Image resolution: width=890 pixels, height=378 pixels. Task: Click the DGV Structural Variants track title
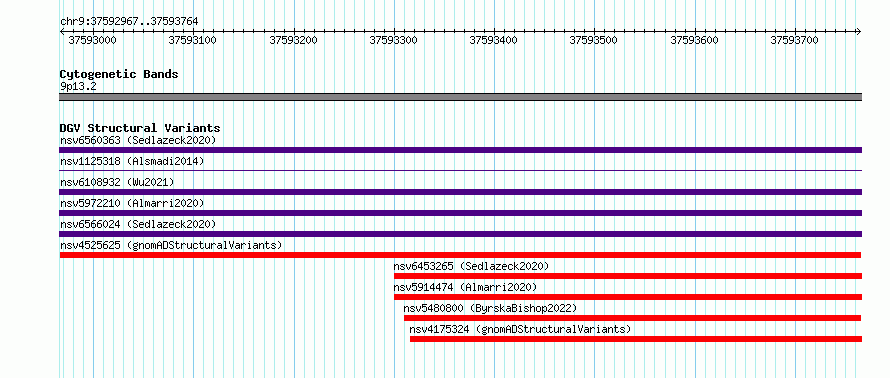(140, 128)
